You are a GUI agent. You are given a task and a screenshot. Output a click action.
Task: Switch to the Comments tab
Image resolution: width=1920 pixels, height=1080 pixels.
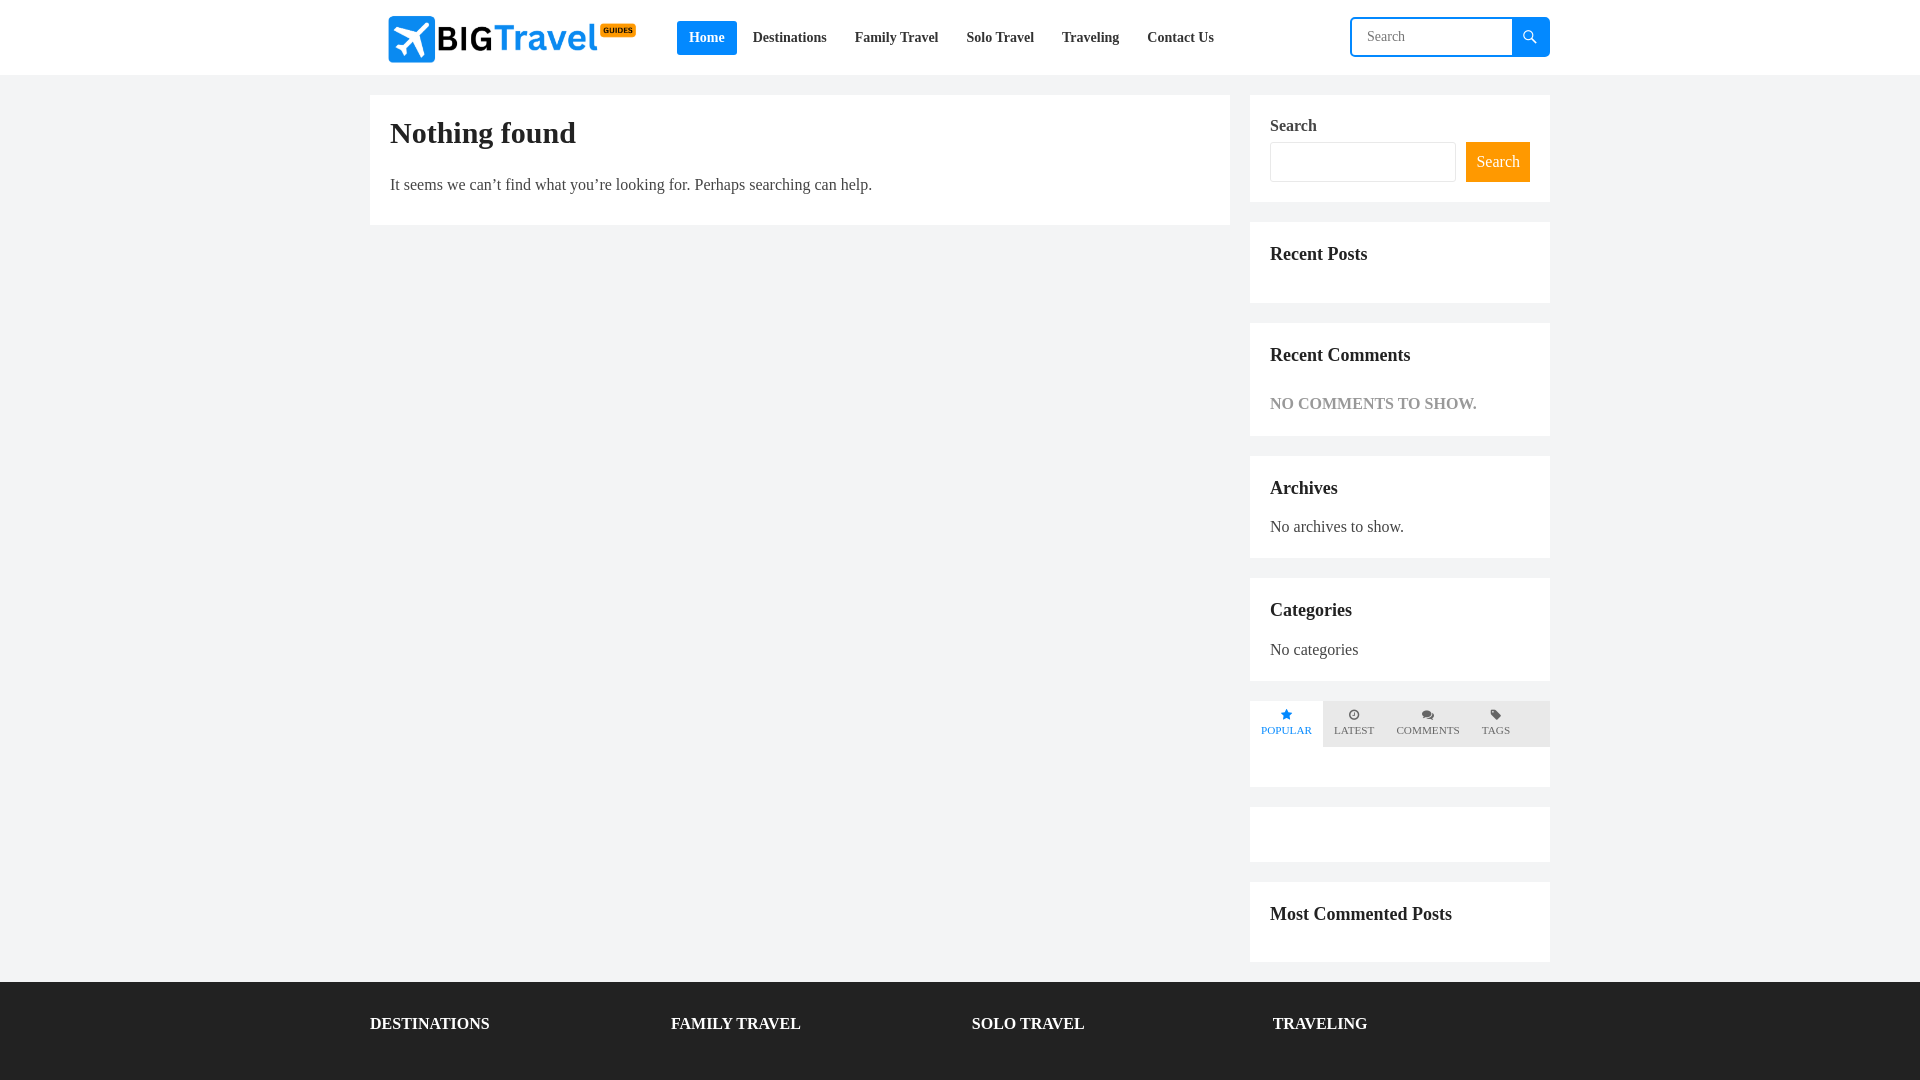(x=1428, y=723)
